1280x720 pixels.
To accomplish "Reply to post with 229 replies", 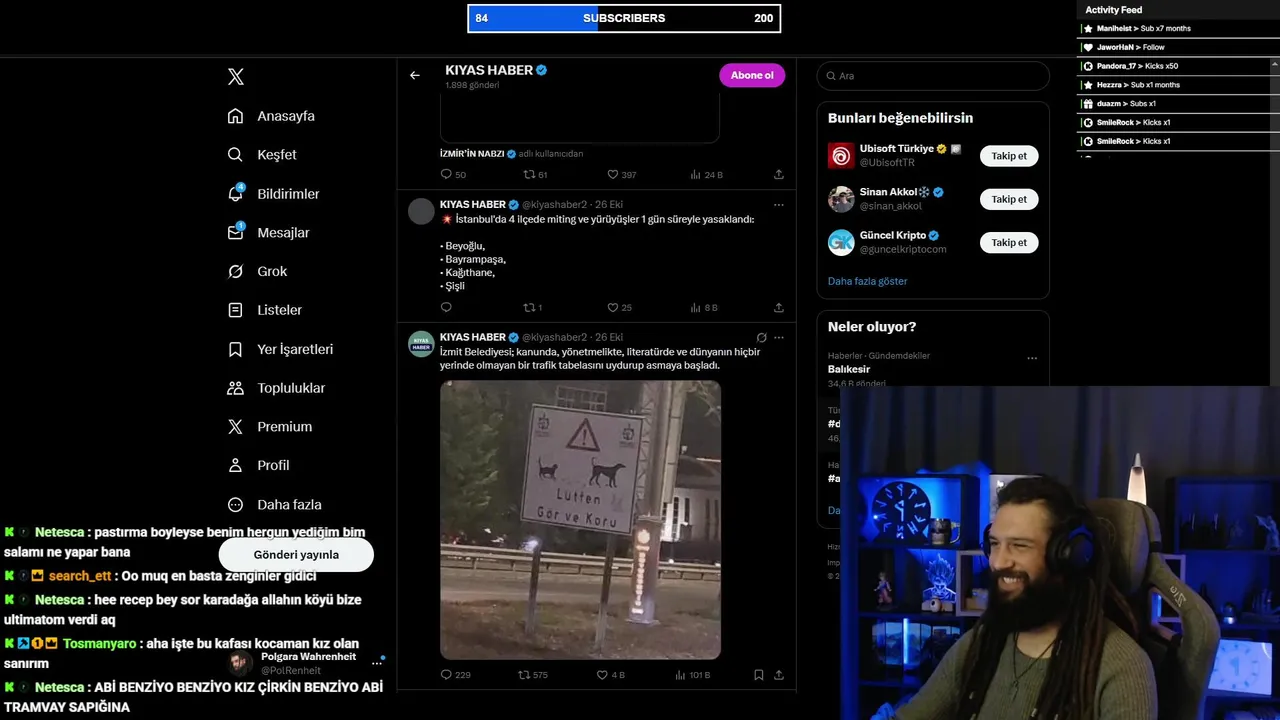I will pyautogui.click(x=455, y=675).
